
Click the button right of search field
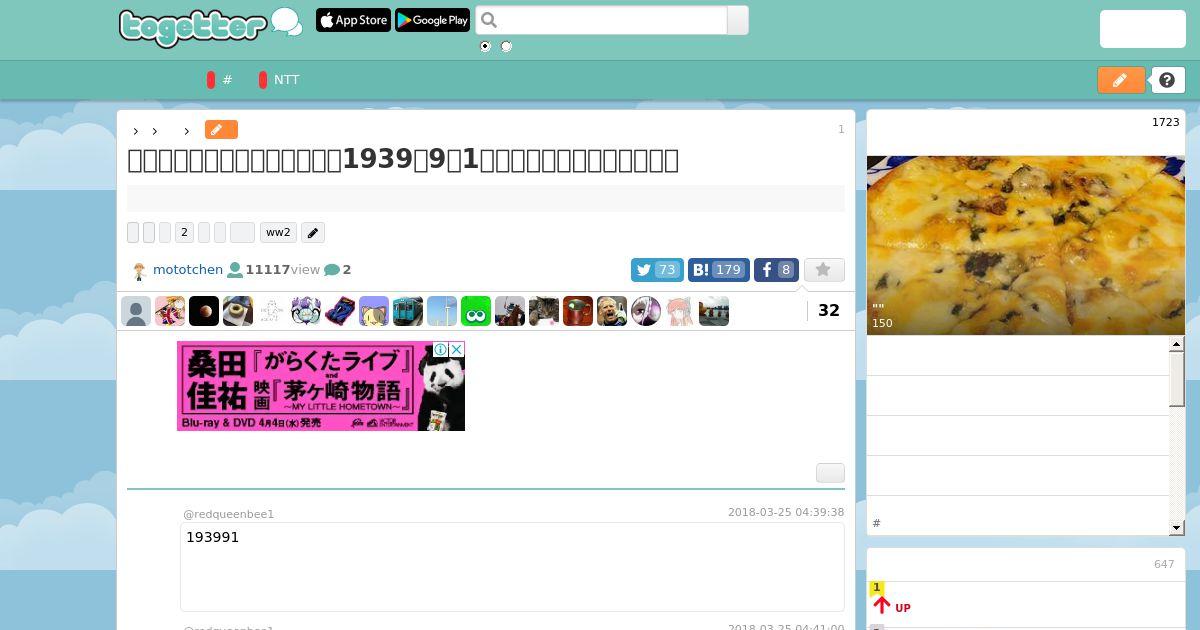point(738,20)
